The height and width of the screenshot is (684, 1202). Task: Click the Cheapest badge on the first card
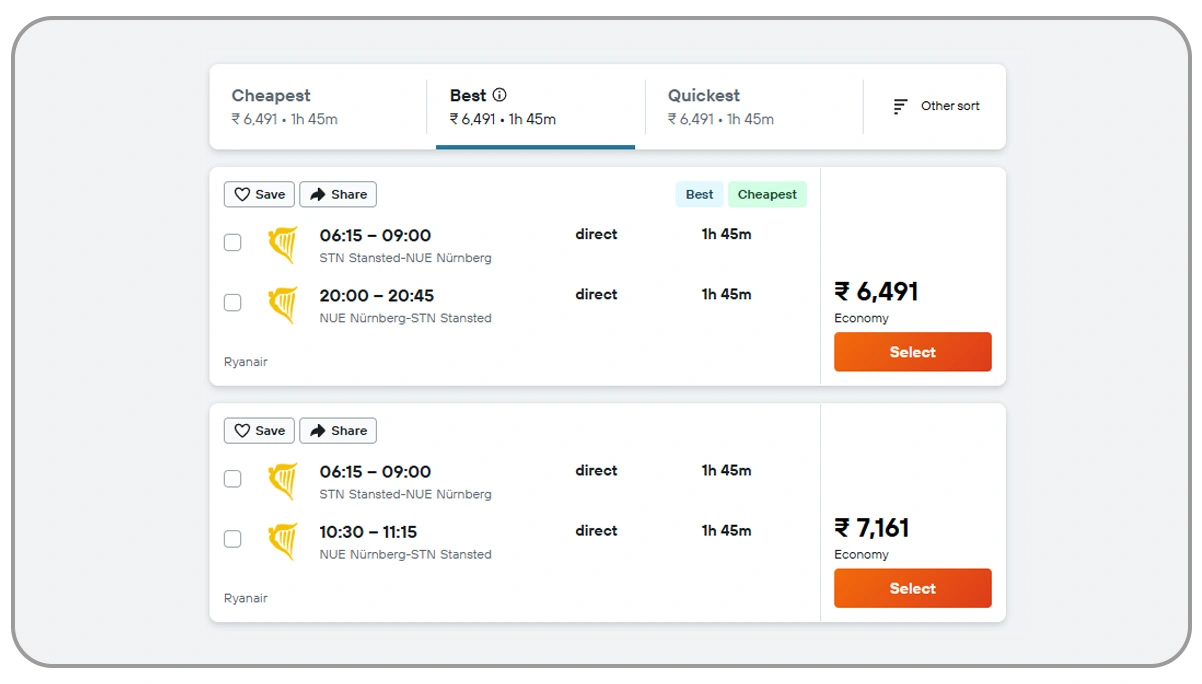767,194
